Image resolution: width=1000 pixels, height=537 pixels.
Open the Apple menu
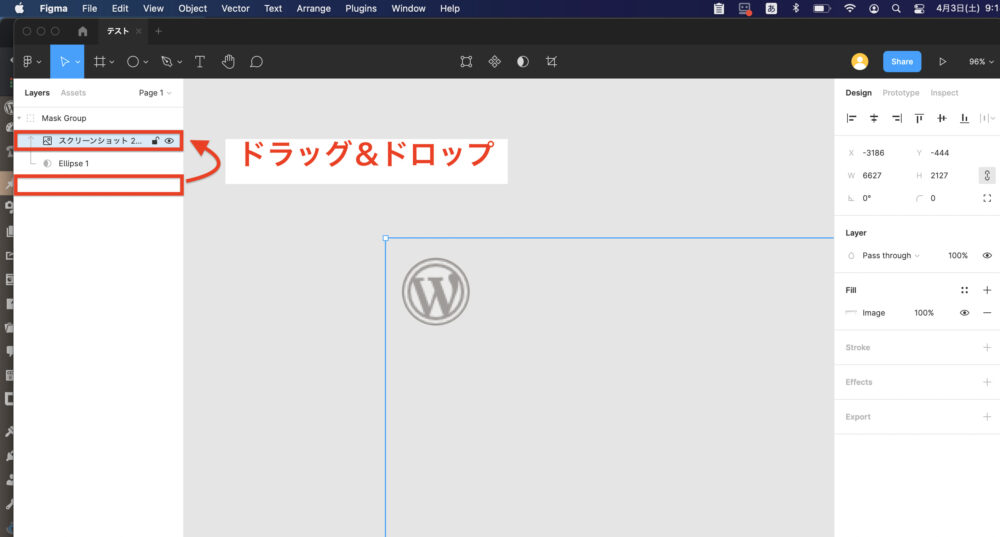(19, 8)
